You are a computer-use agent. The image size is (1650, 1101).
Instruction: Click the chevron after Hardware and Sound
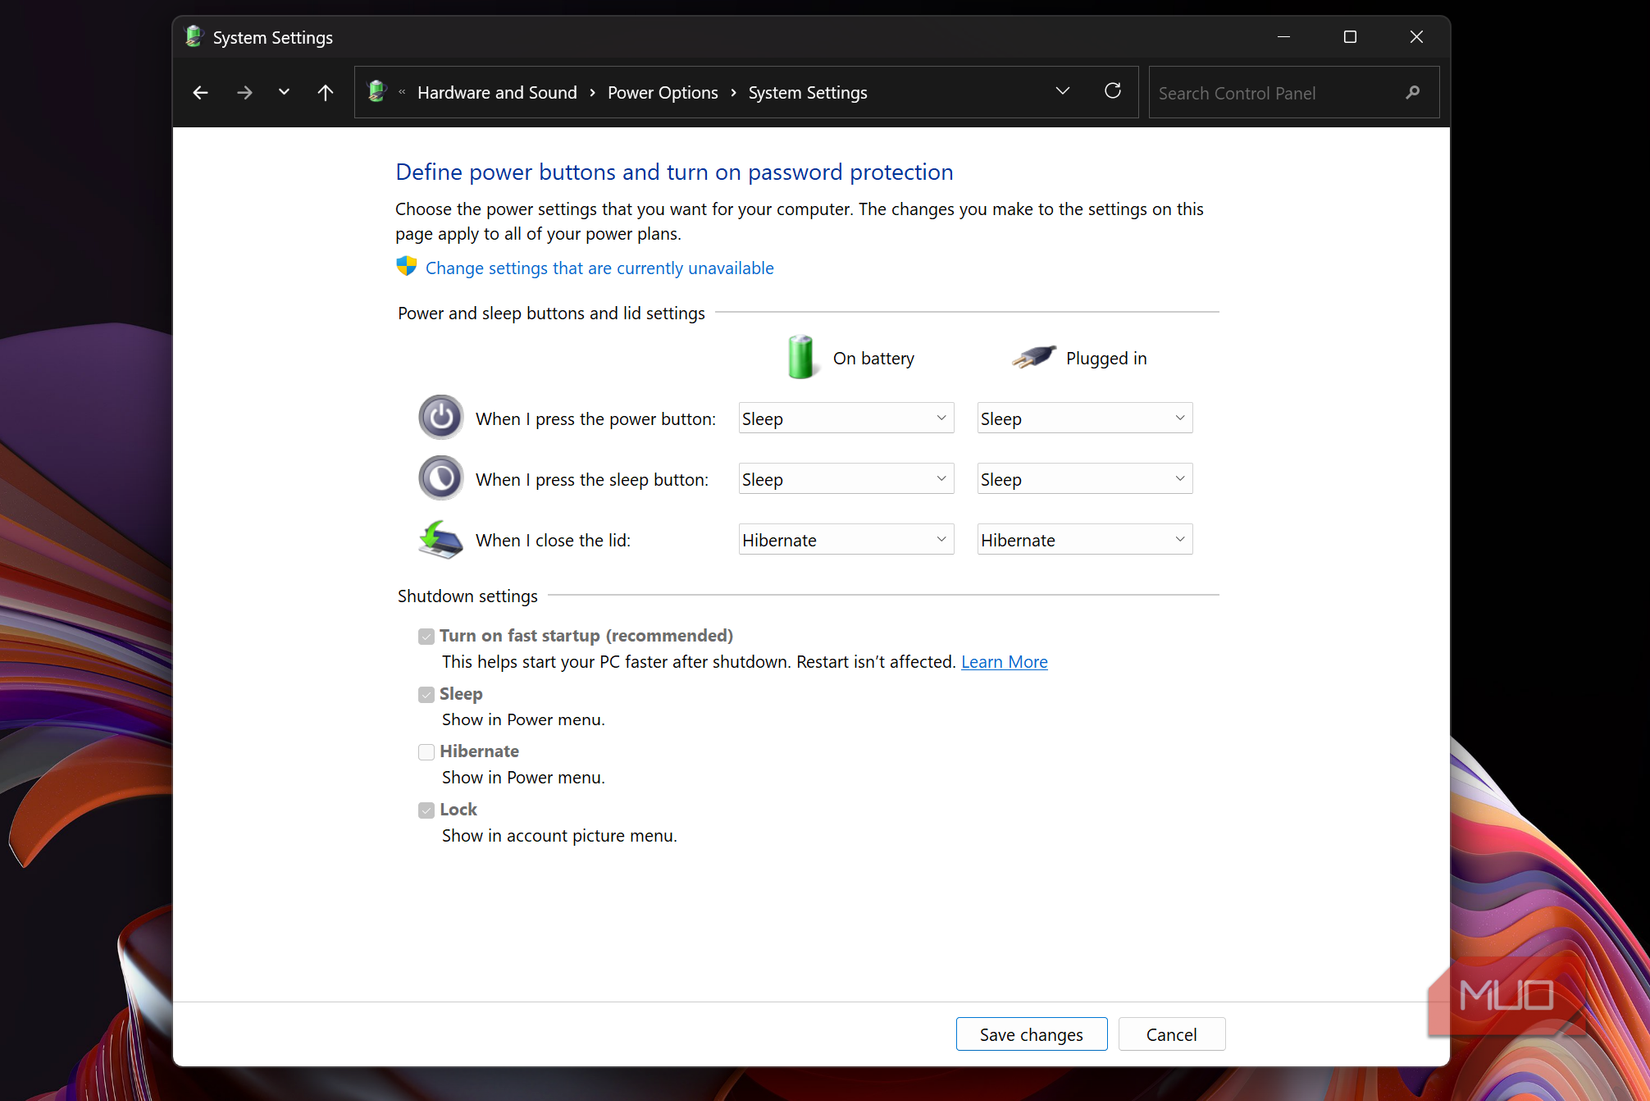[x=592, y=92]
